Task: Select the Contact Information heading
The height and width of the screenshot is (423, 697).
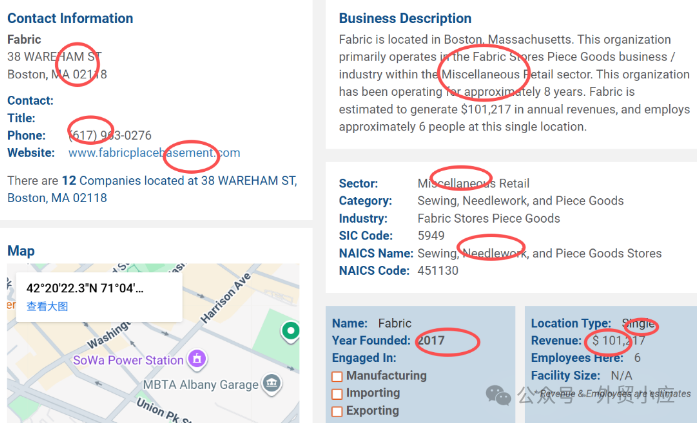Action: point(70,18)
